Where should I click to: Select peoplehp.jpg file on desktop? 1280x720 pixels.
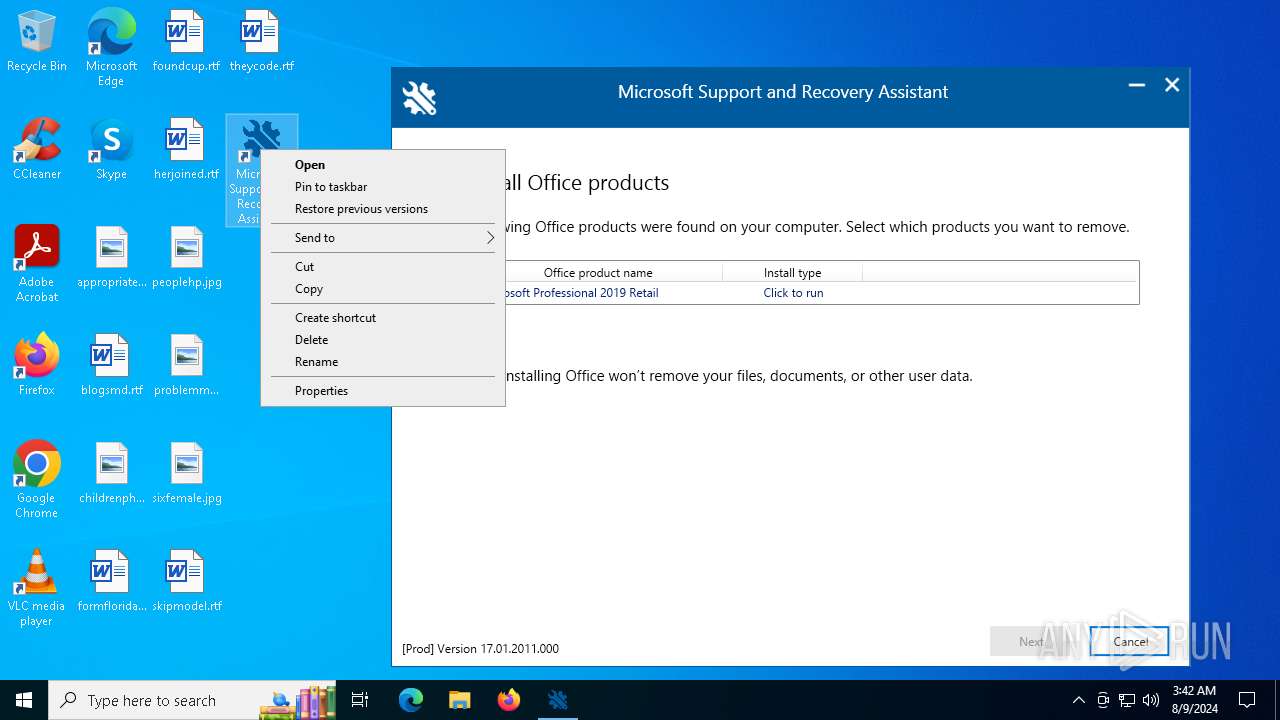(186, 258)
